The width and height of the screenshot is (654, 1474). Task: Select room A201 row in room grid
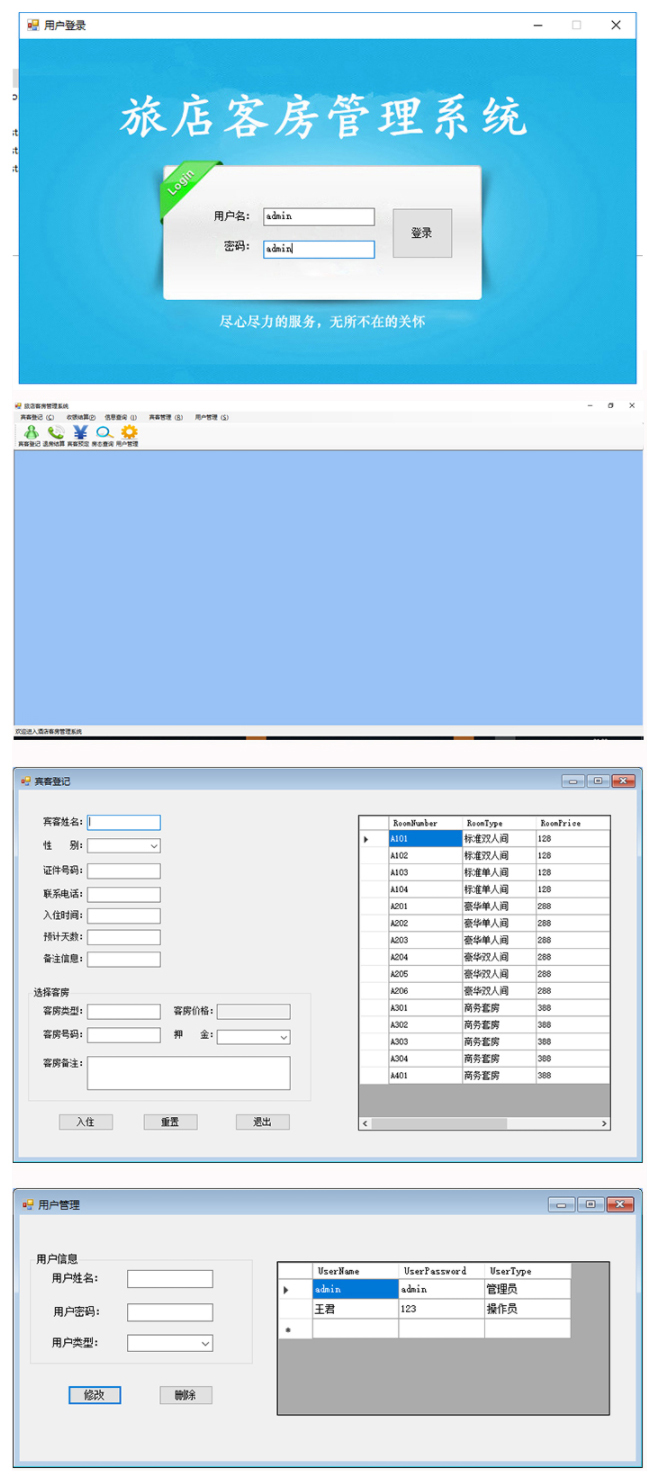[x=425, y=906]
